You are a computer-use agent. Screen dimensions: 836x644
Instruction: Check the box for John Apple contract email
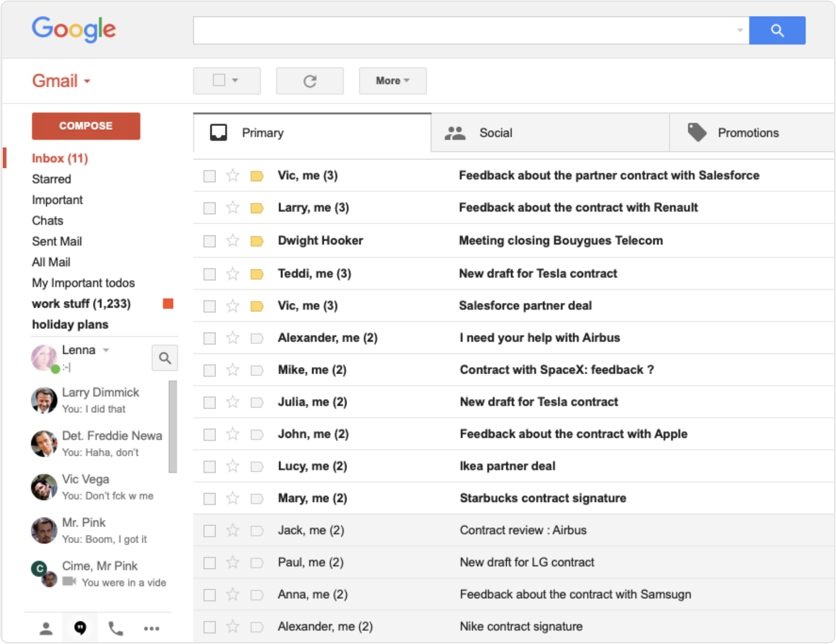pyautogui.click(x=210, y=434)
